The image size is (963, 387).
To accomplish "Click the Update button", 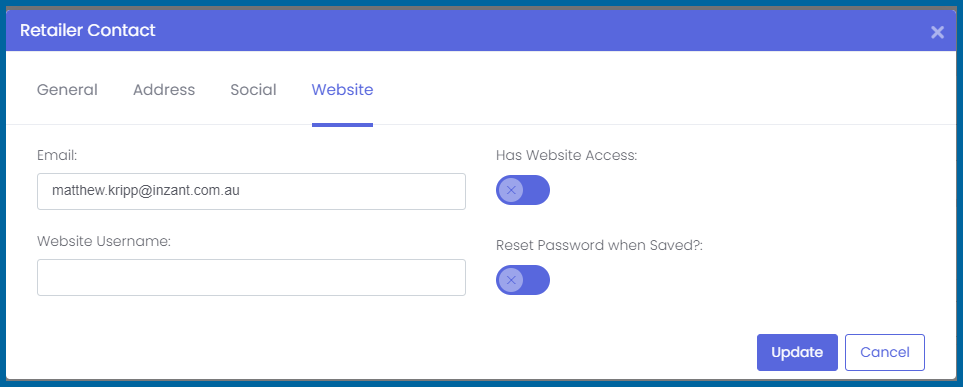I will click(x=797, y=352).
